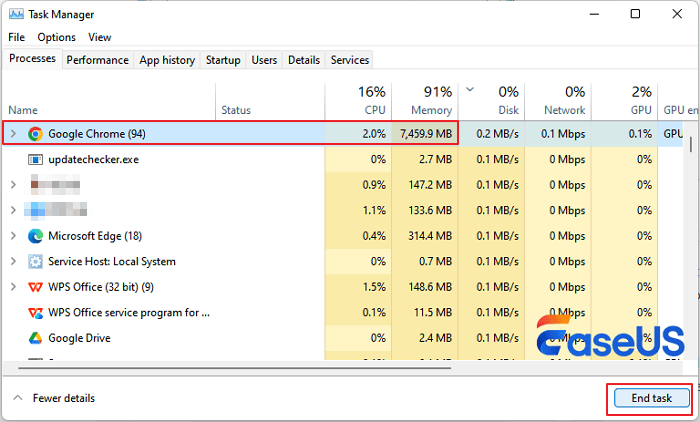Click the WPS Office service program icon

coord(35,313)
